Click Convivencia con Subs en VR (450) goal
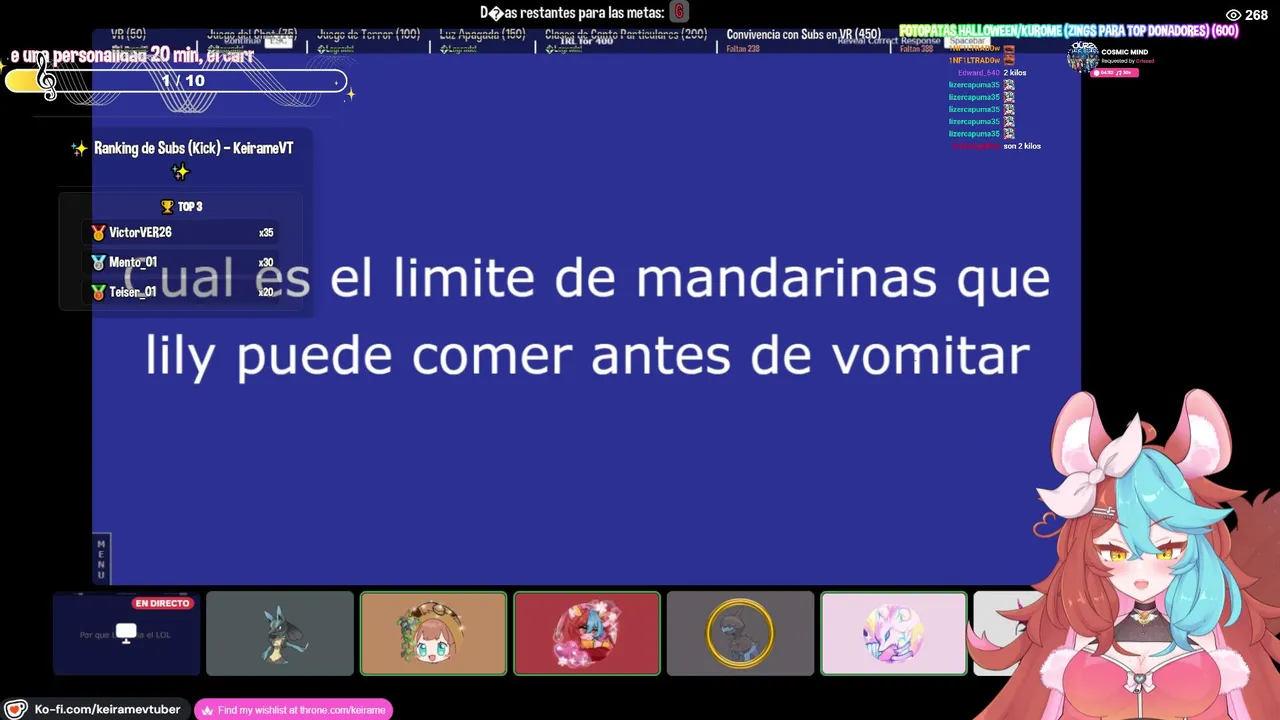 [804, 34]
